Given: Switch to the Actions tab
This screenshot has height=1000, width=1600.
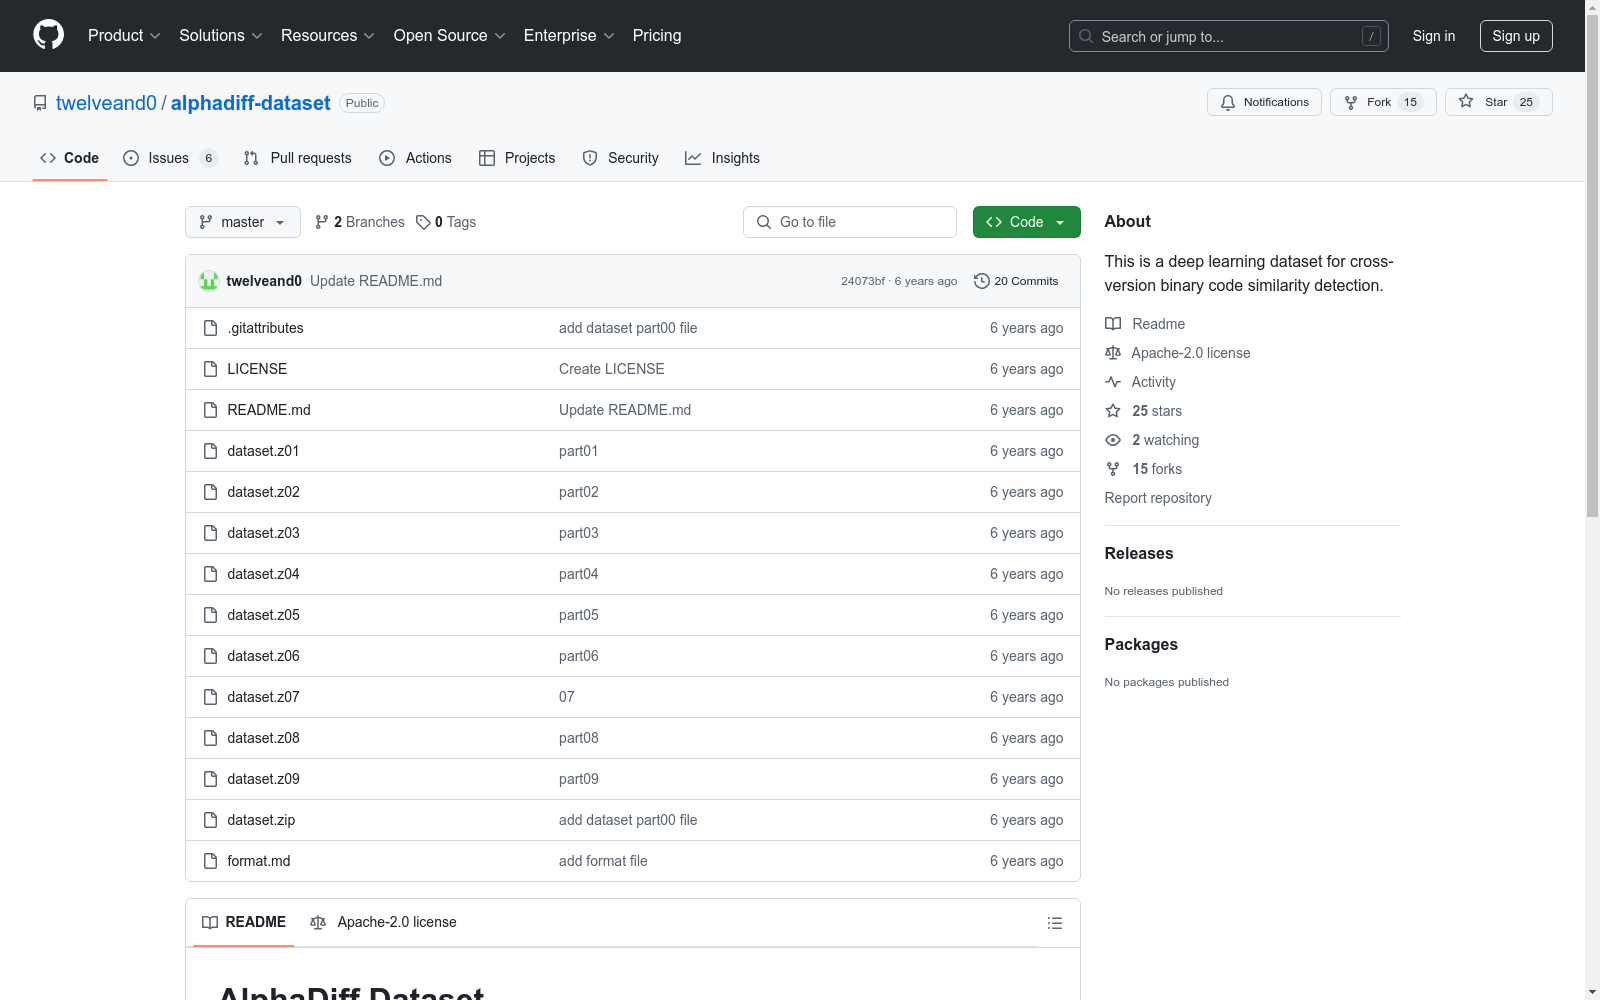Looking at the screenshot, I should pyautogui.click(x=415, y=158).
